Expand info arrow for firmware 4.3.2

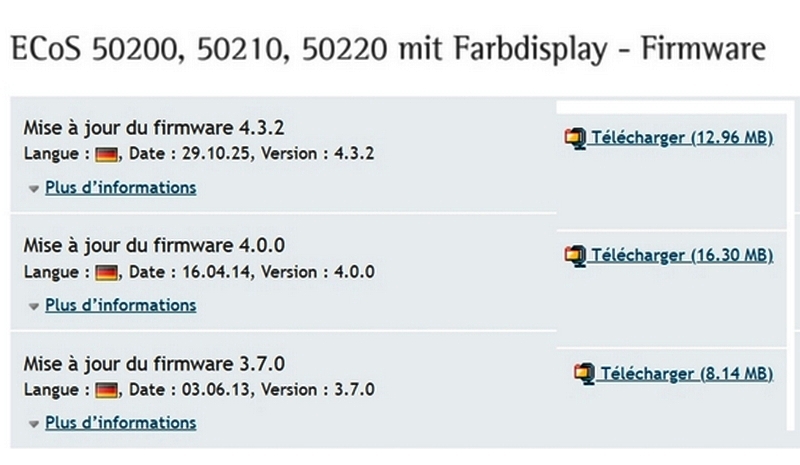(34, 188)
